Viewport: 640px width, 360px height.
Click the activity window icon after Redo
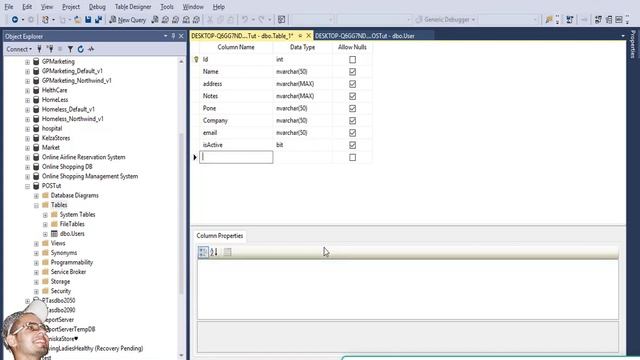click(x=282, y=20)
